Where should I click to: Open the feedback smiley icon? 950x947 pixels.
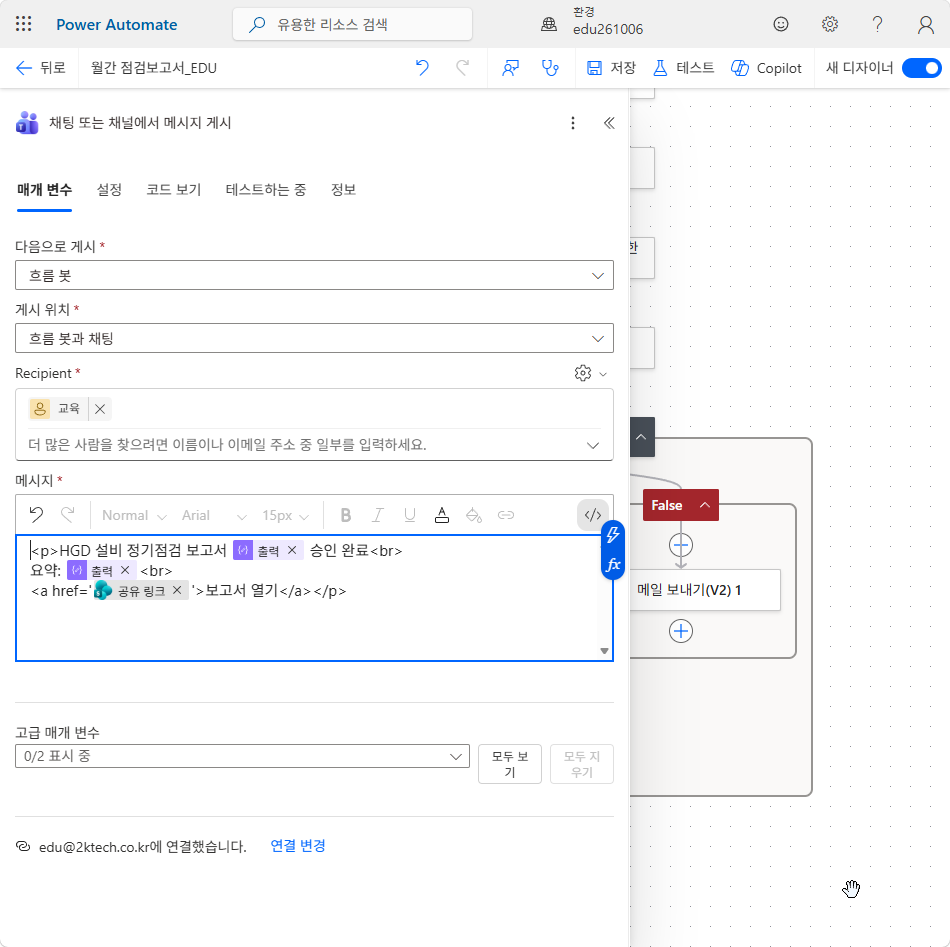781,24
